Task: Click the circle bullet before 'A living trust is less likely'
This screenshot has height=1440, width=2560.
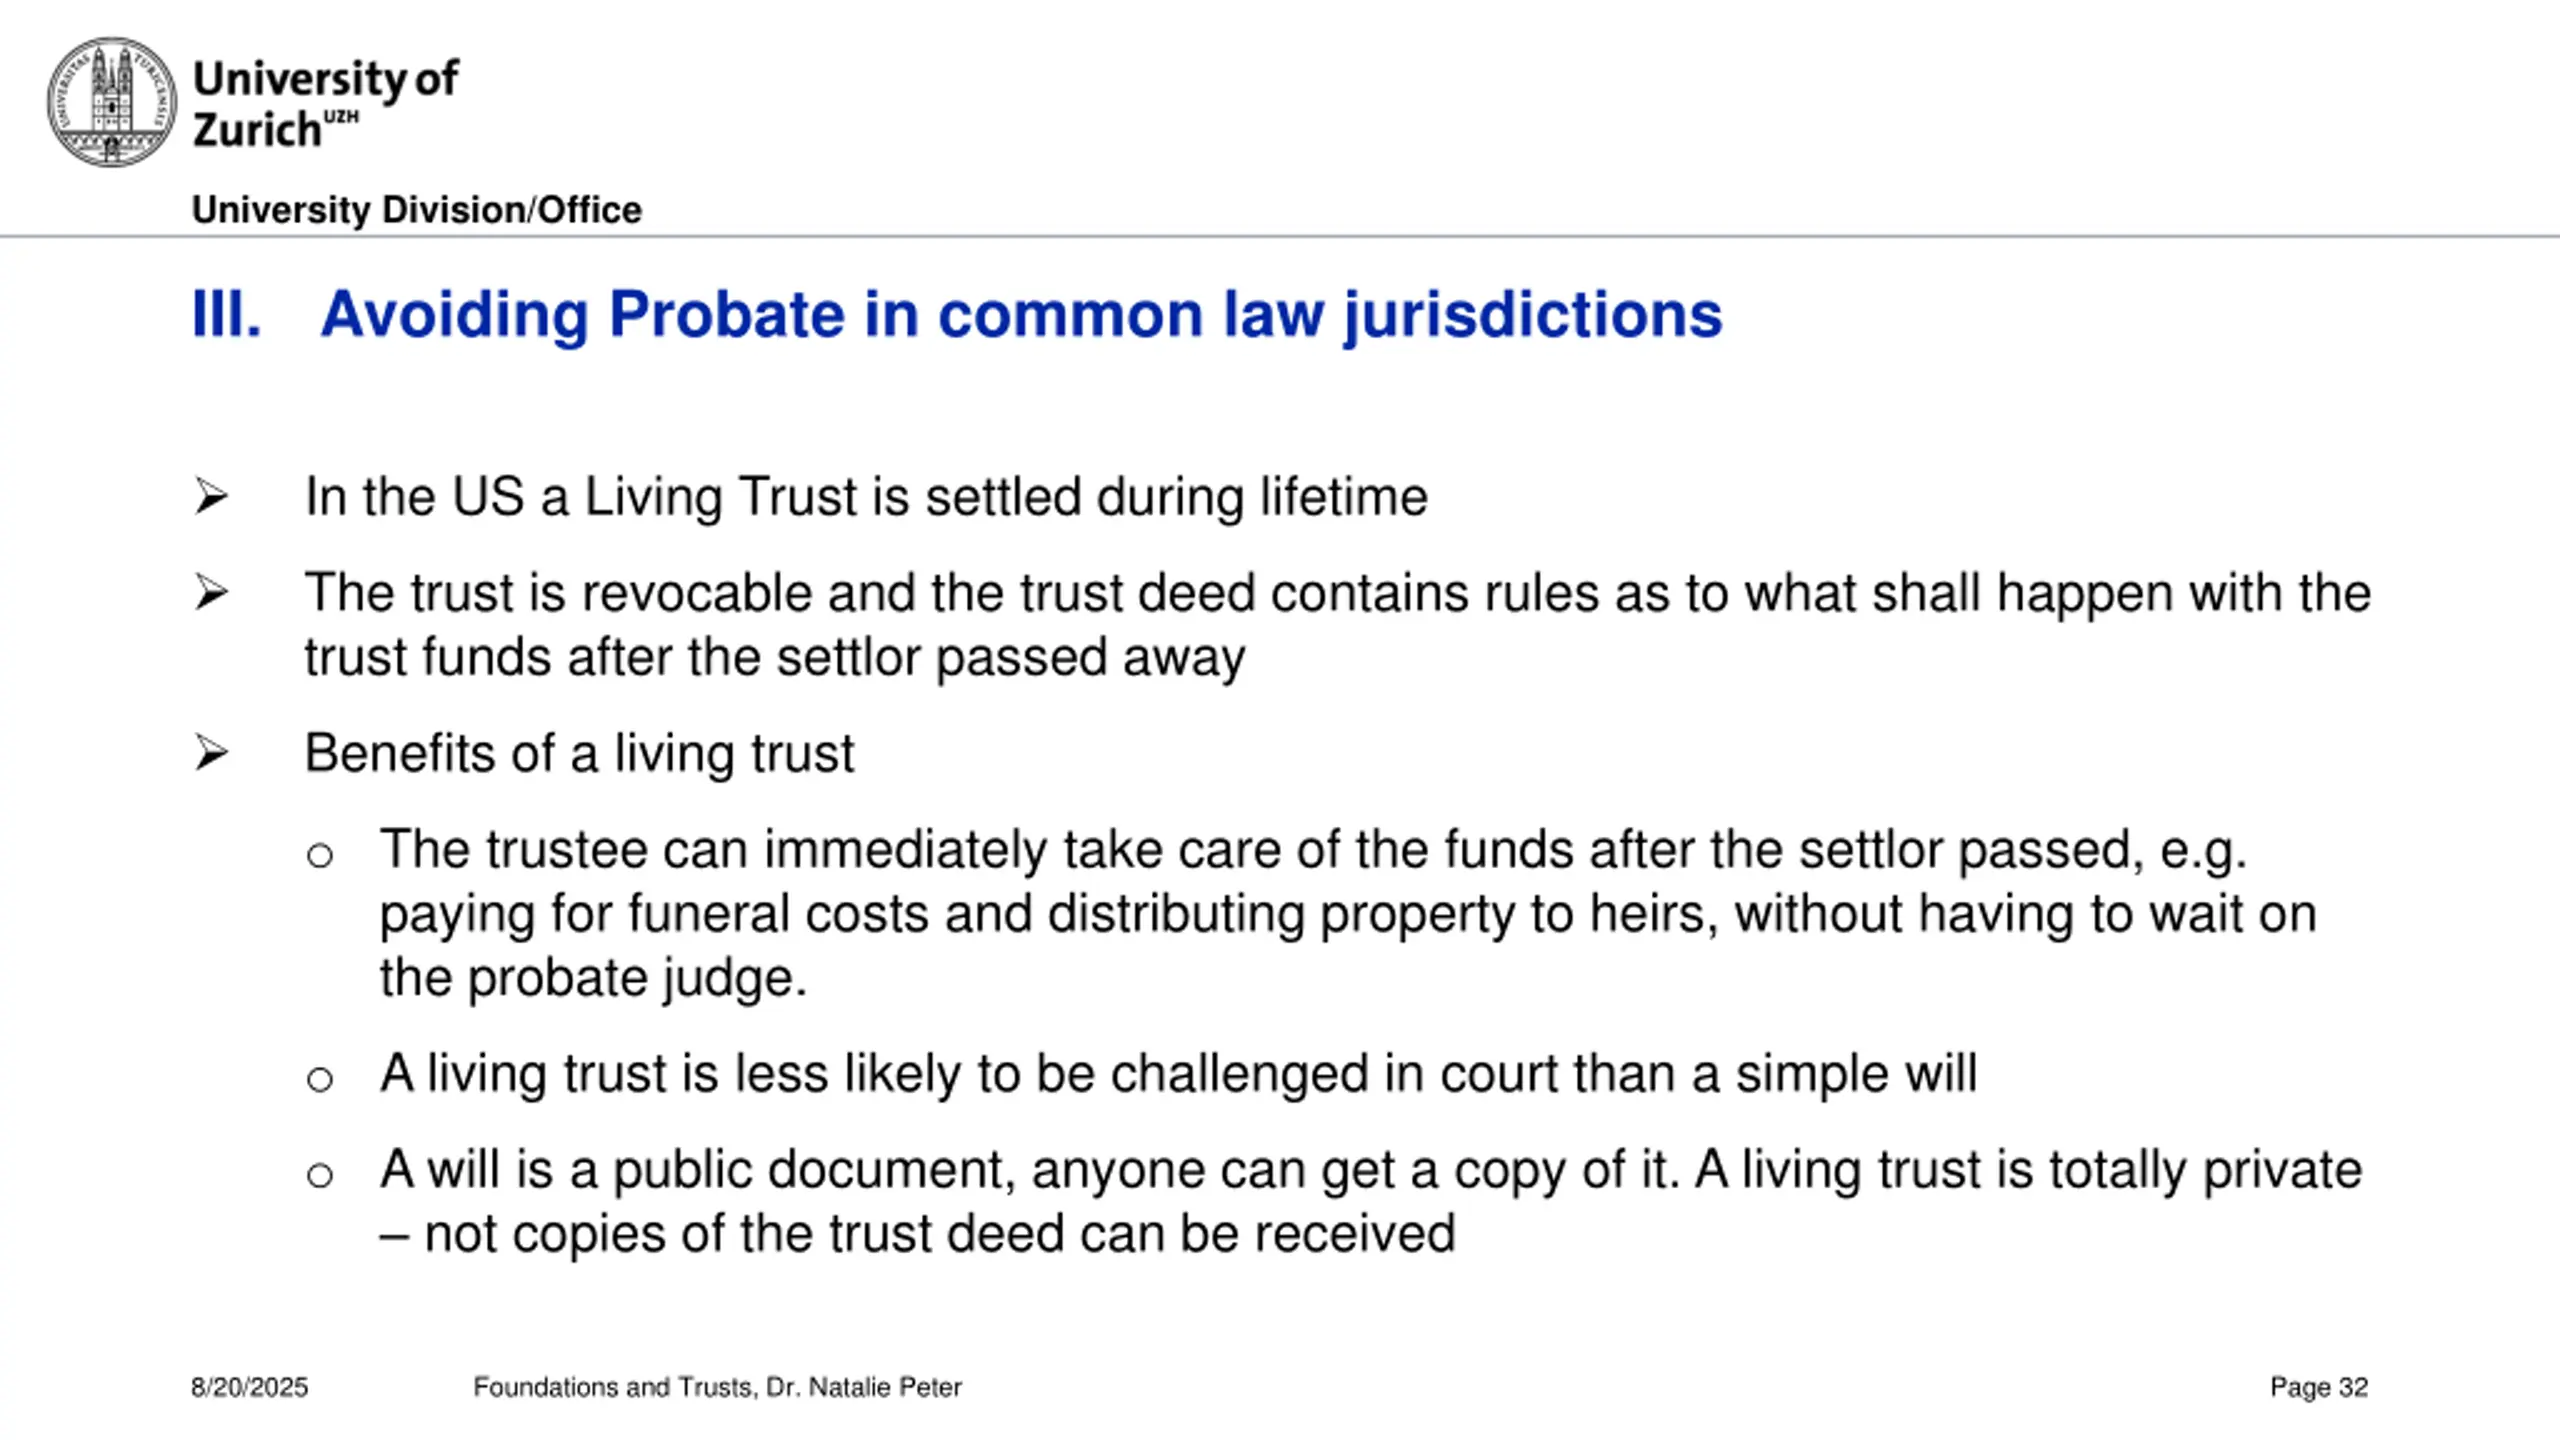Action: [x=320, y=1080]
